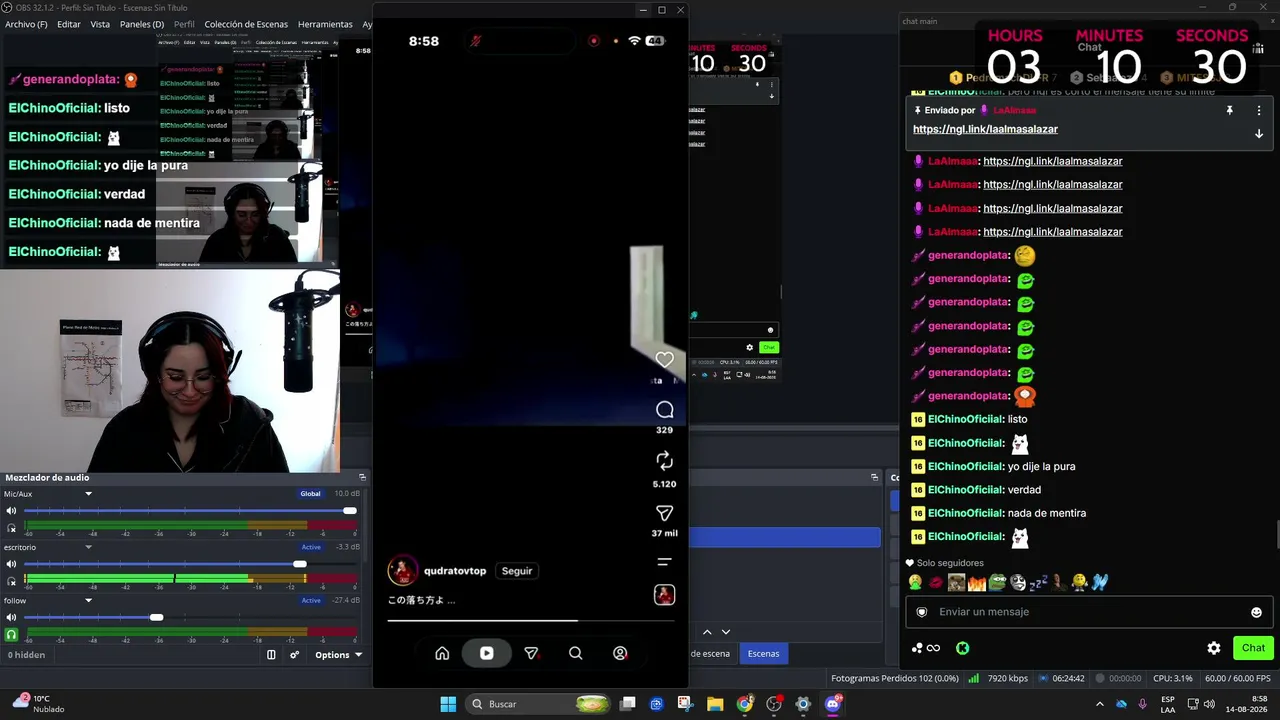Go to Instagram home tab
1280x720 pixels.
click(x=442, y=653)
